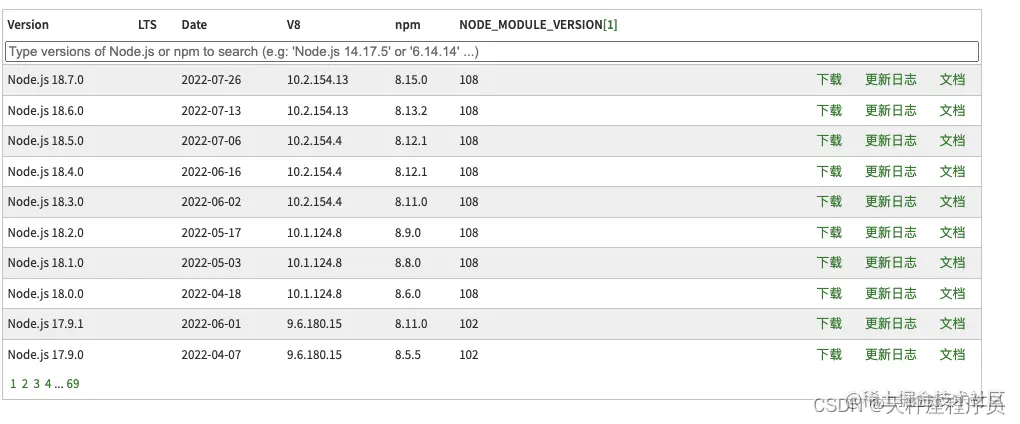Open the docs link for Node.js 18.6.0

(952, 111)
